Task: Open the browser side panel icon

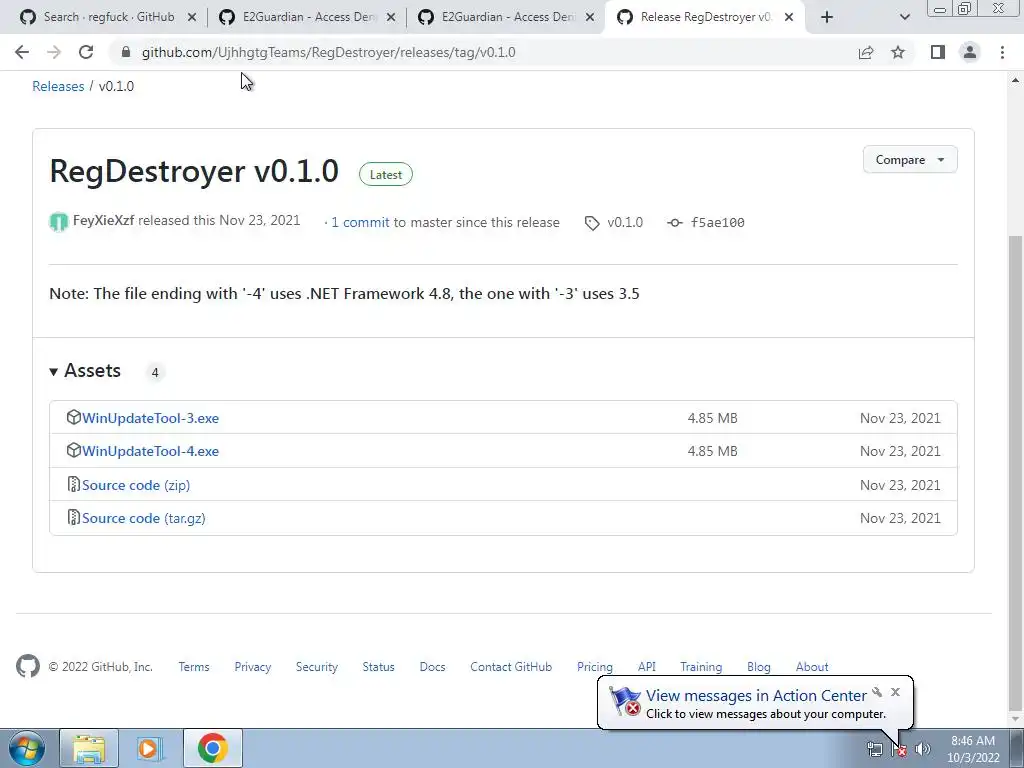Action: coord(938,52)
